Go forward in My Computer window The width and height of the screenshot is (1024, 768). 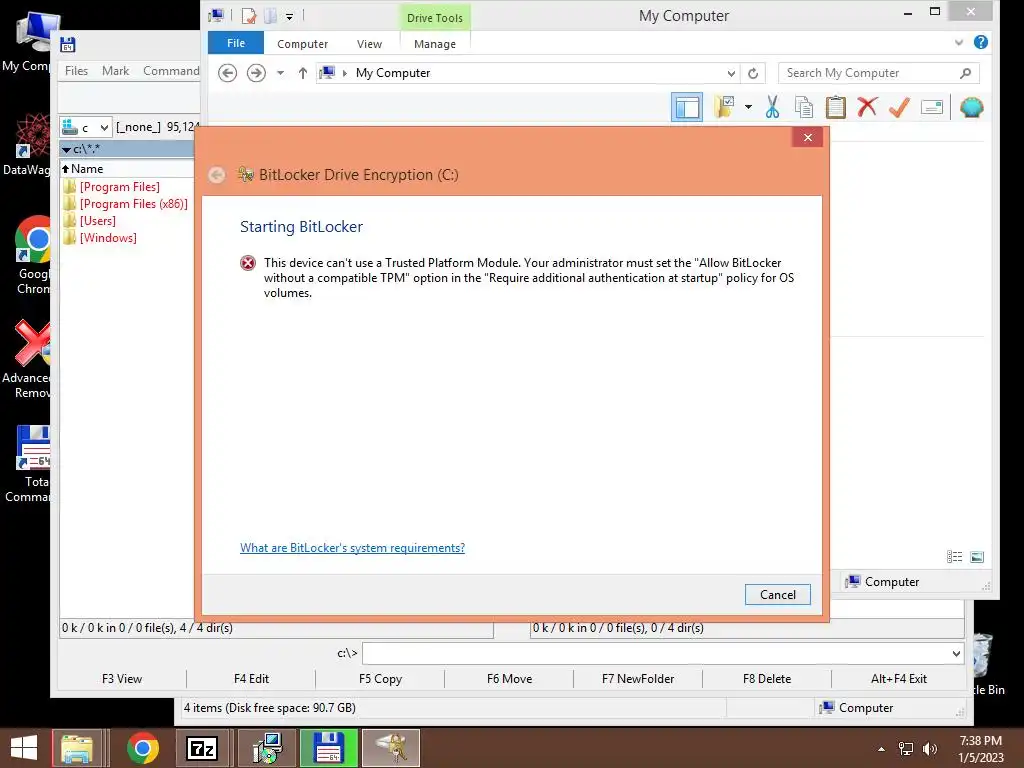coord(256,72)
